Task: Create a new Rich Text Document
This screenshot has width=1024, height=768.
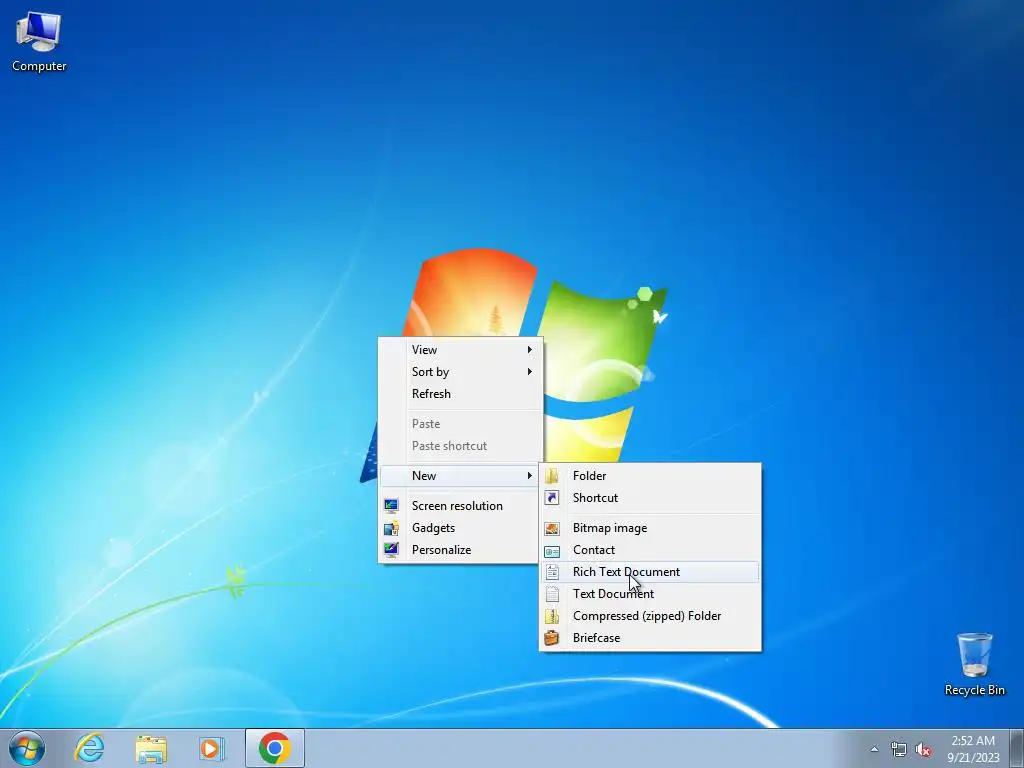Action: point(650,572)
